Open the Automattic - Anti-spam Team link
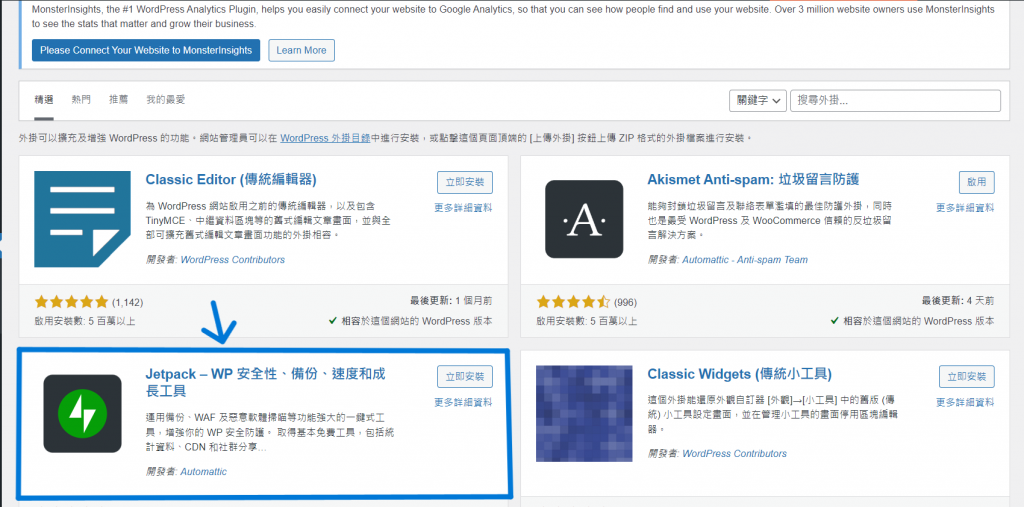Screen dimensions: 1024x507 744,259
